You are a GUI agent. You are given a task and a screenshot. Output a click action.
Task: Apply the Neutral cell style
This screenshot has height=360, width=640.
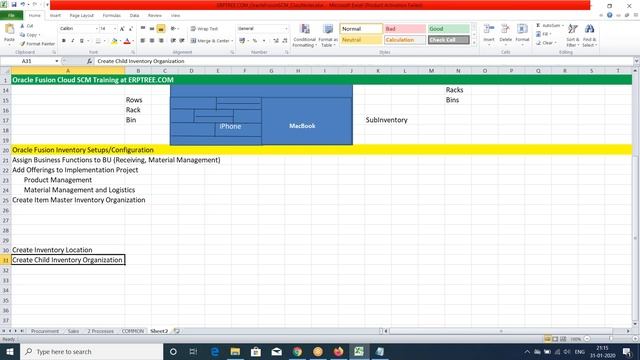point(361,40)
